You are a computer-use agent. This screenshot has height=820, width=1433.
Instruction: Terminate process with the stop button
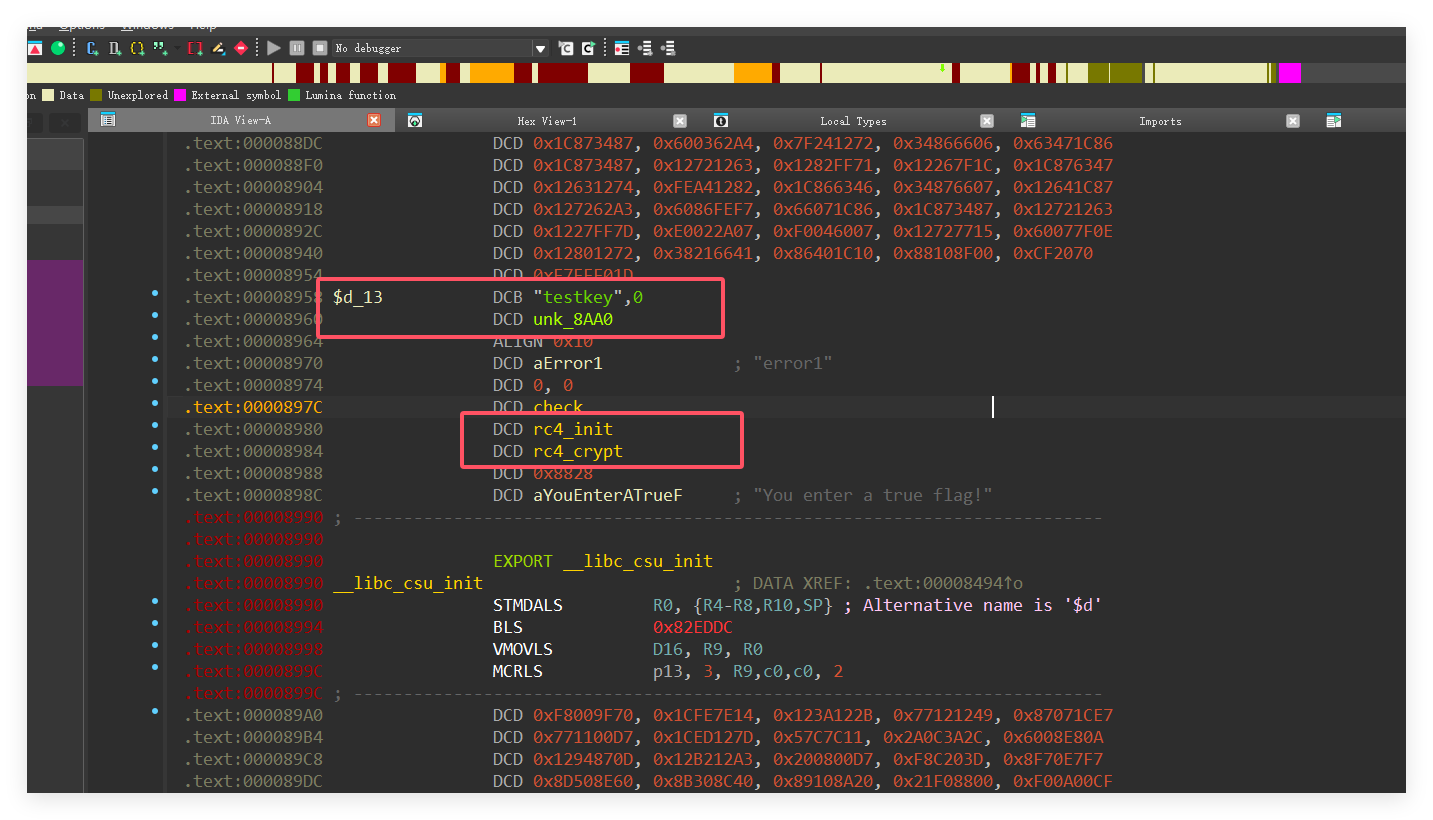pos(320,48)
